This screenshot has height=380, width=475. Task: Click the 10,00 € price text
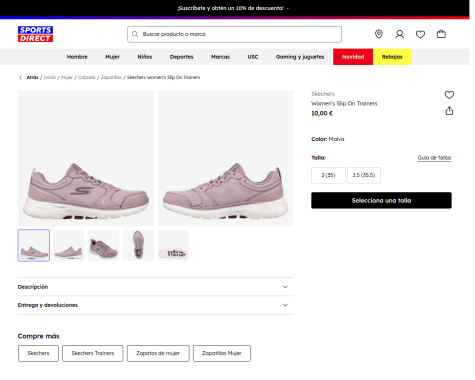coord(322,113)
